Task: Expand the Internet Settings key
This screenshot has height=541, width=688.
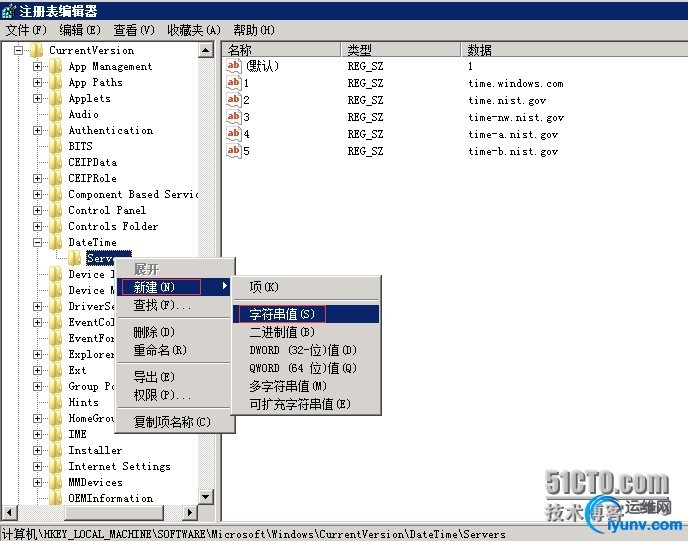Action: (x=38, y=466)
